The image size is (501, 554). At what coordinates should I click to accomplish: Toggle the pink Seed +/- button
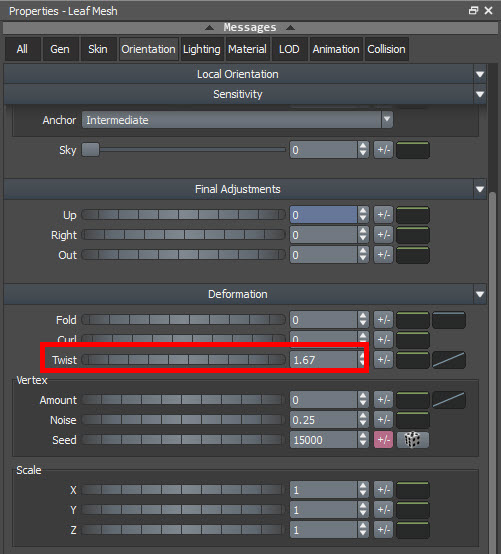383,440
